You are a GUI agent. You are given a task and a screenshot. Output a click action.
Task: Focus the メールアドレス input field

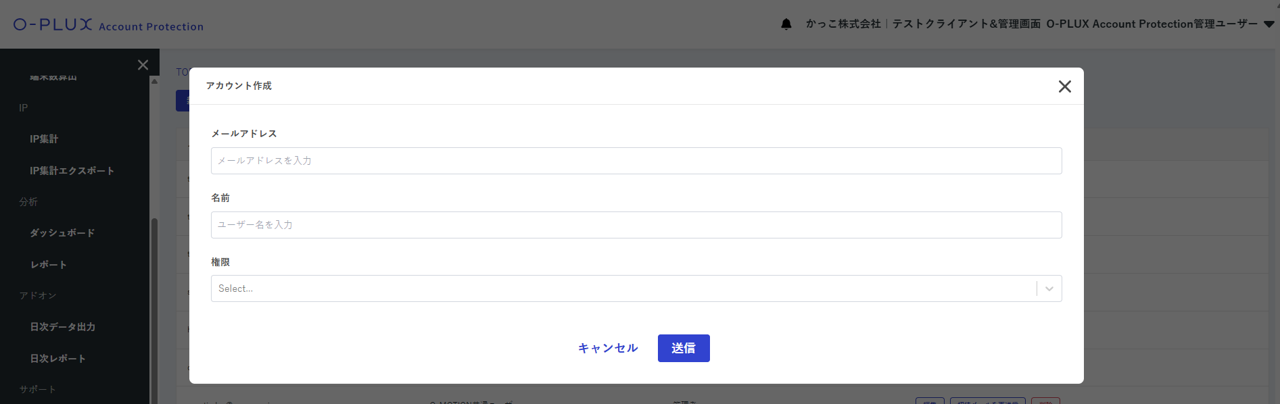[x=636, y=161]
